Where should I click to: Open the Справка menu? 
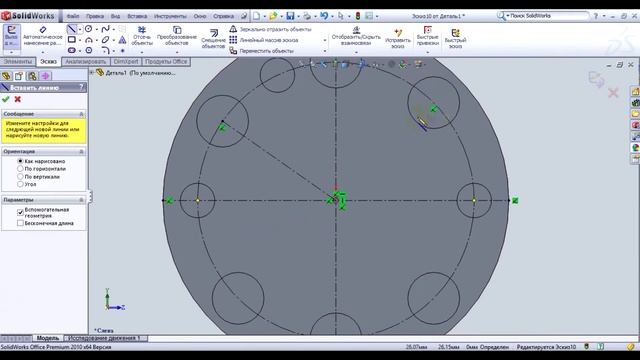(x=224, y=16)
